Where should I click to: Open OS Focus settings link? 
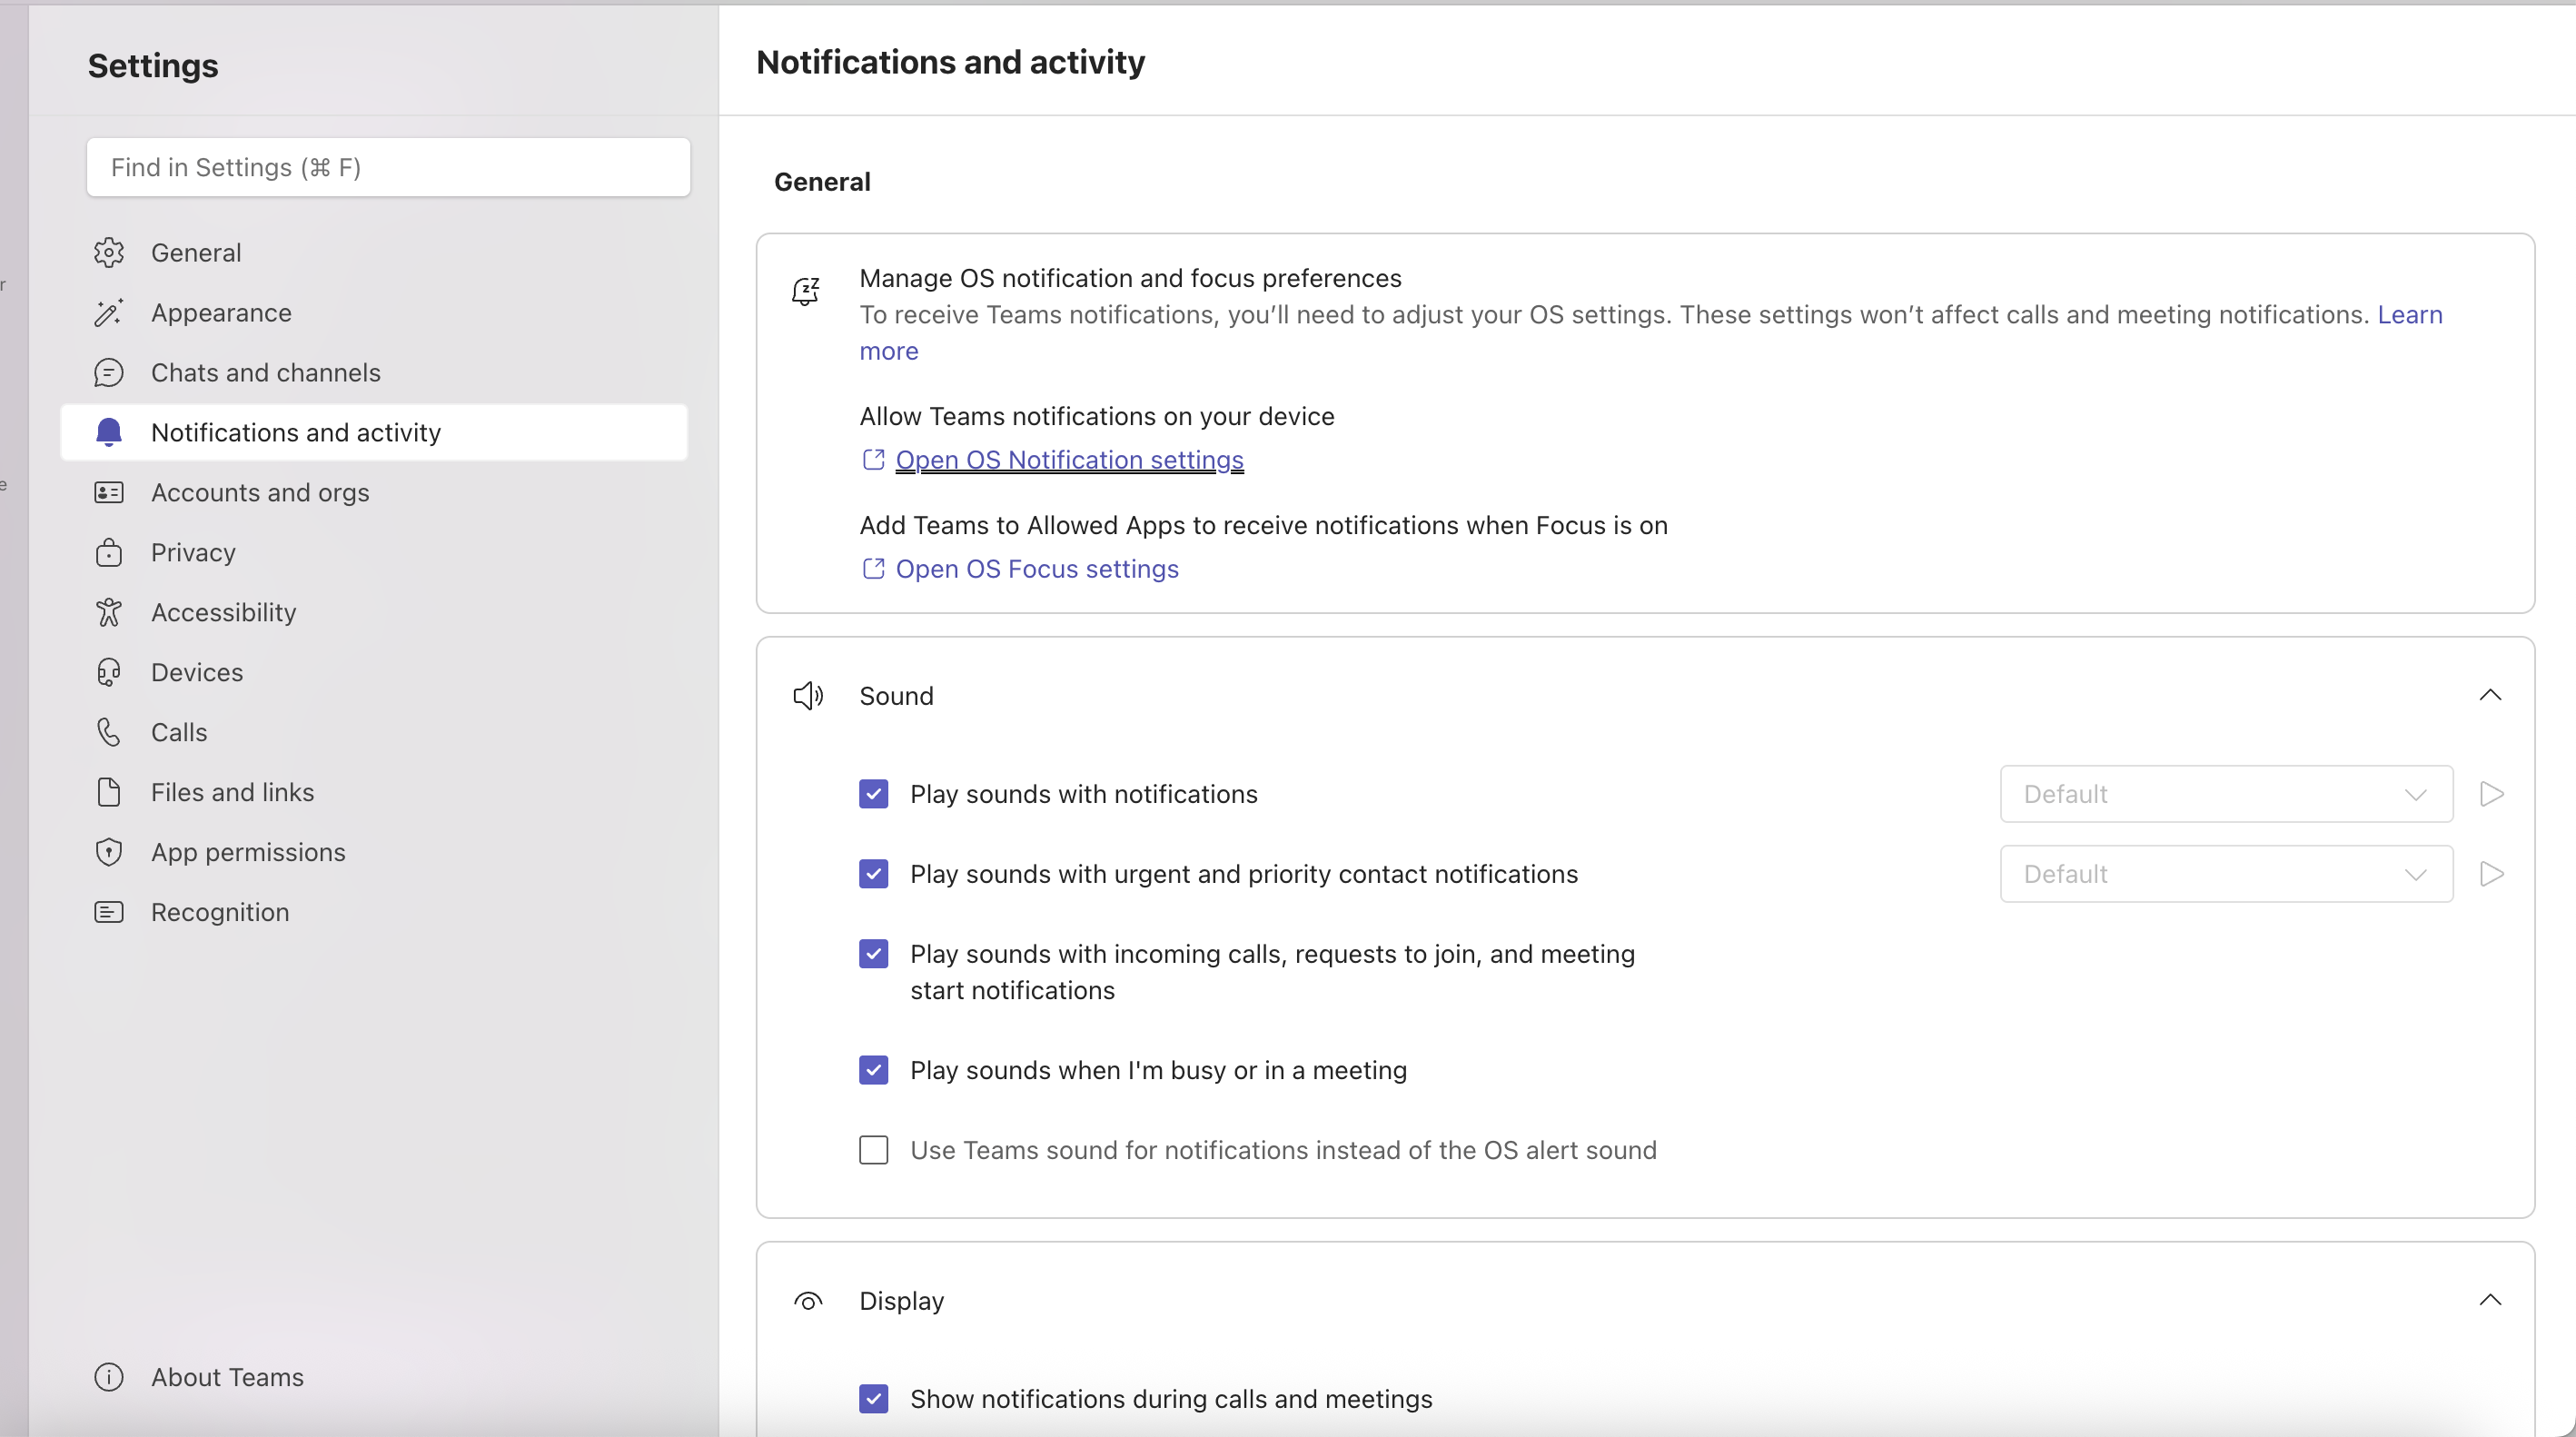1036,569
